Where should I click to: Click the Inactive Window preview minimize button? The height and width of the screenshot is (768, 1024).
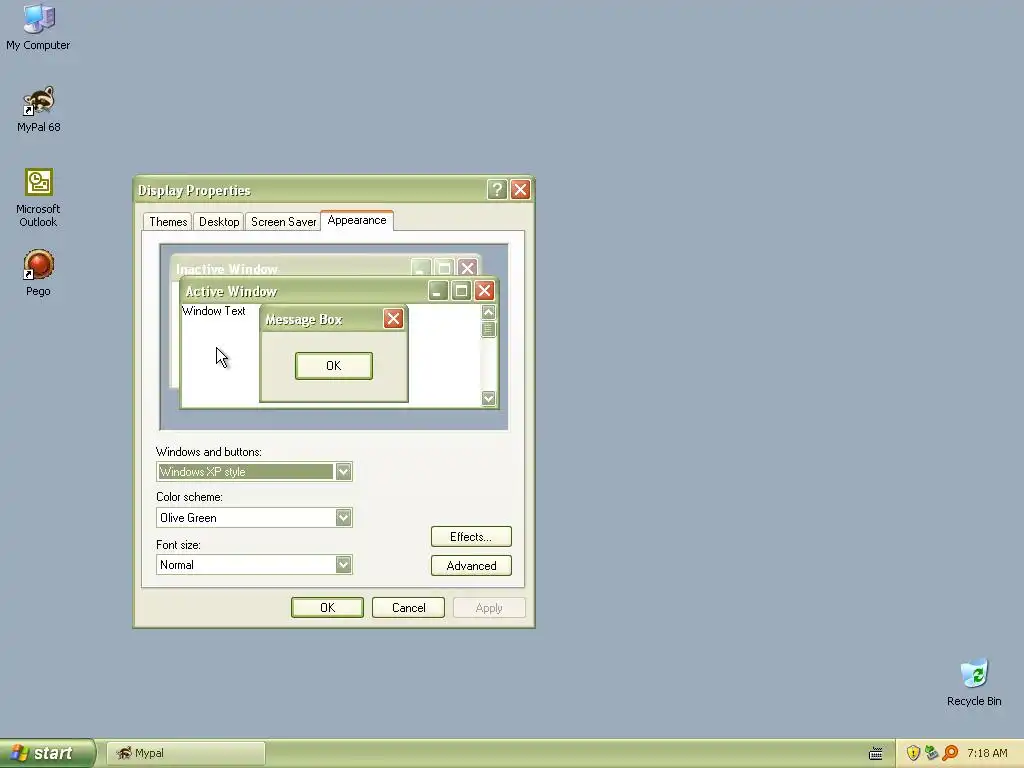tap(421, 268)
